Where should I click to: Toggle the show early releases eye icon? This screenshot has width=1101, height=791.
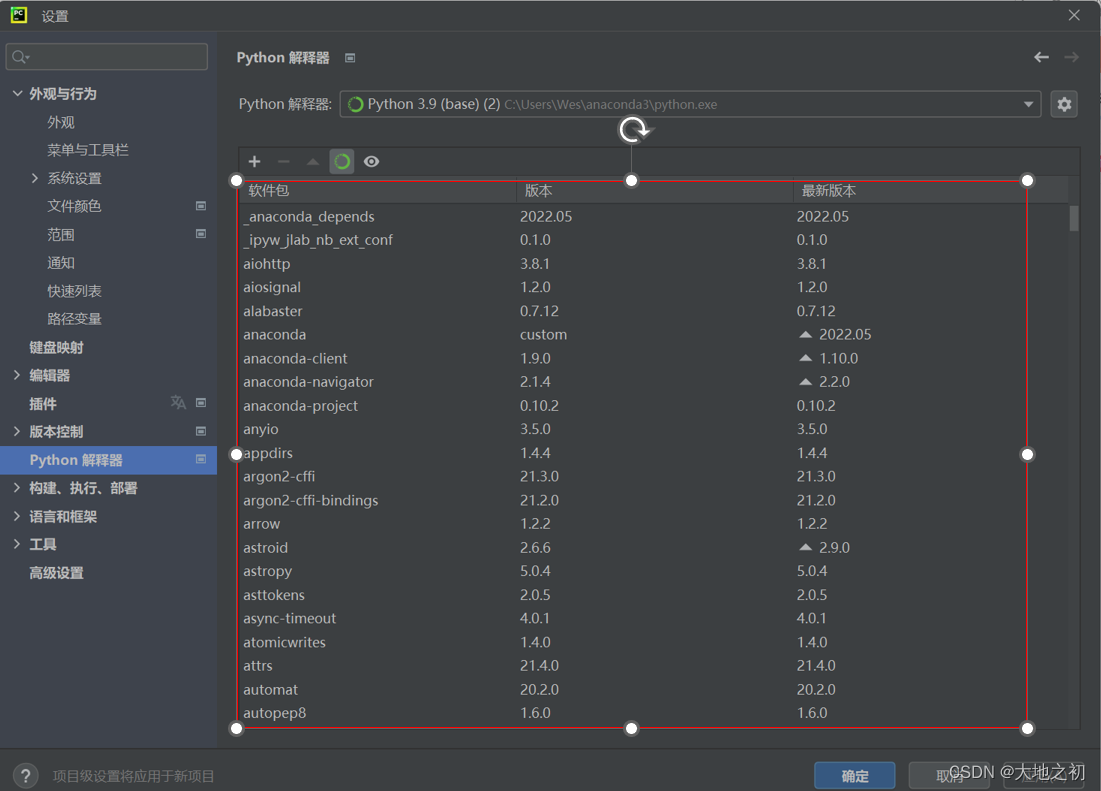coord(371,162)
